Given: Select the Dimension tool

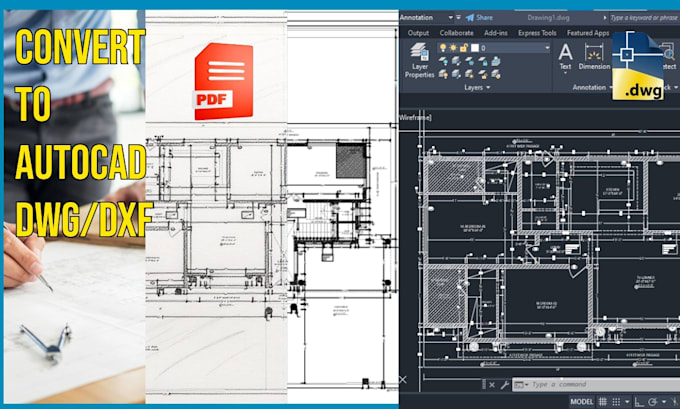Looking at the screenshot, I should pos(594,56).
